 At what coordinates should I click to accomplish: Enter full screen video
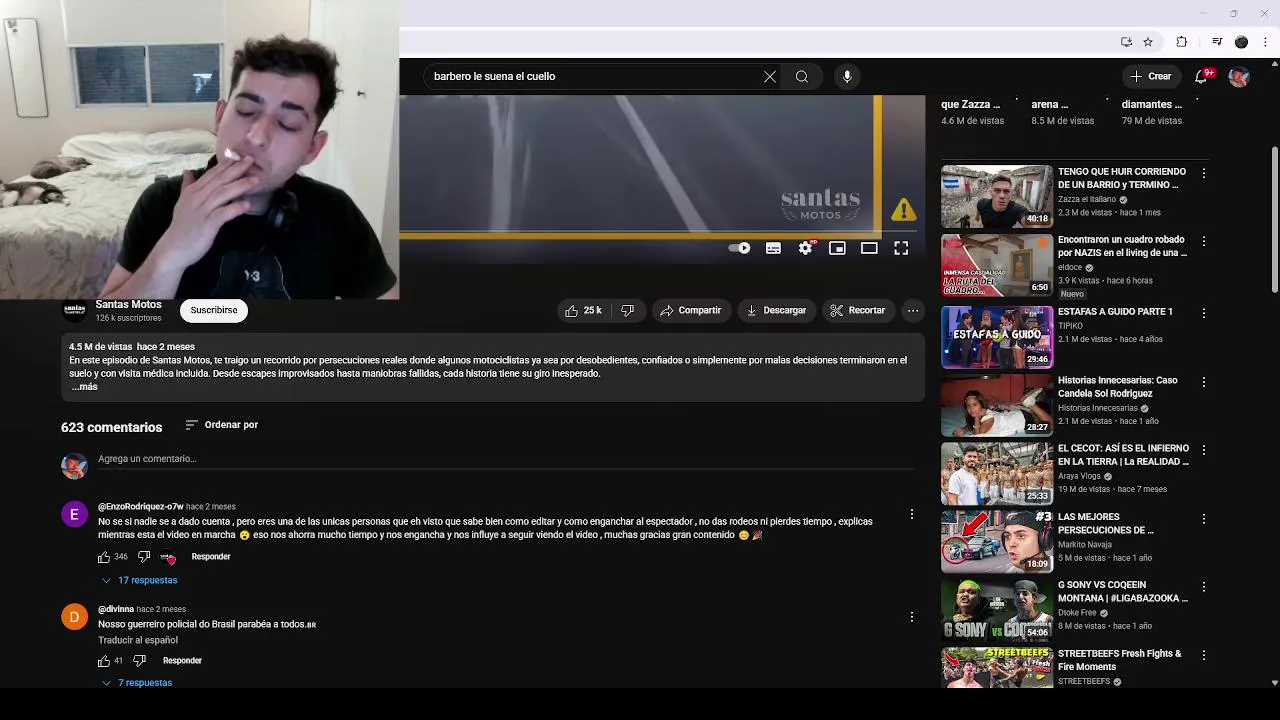tap(901, 248)
